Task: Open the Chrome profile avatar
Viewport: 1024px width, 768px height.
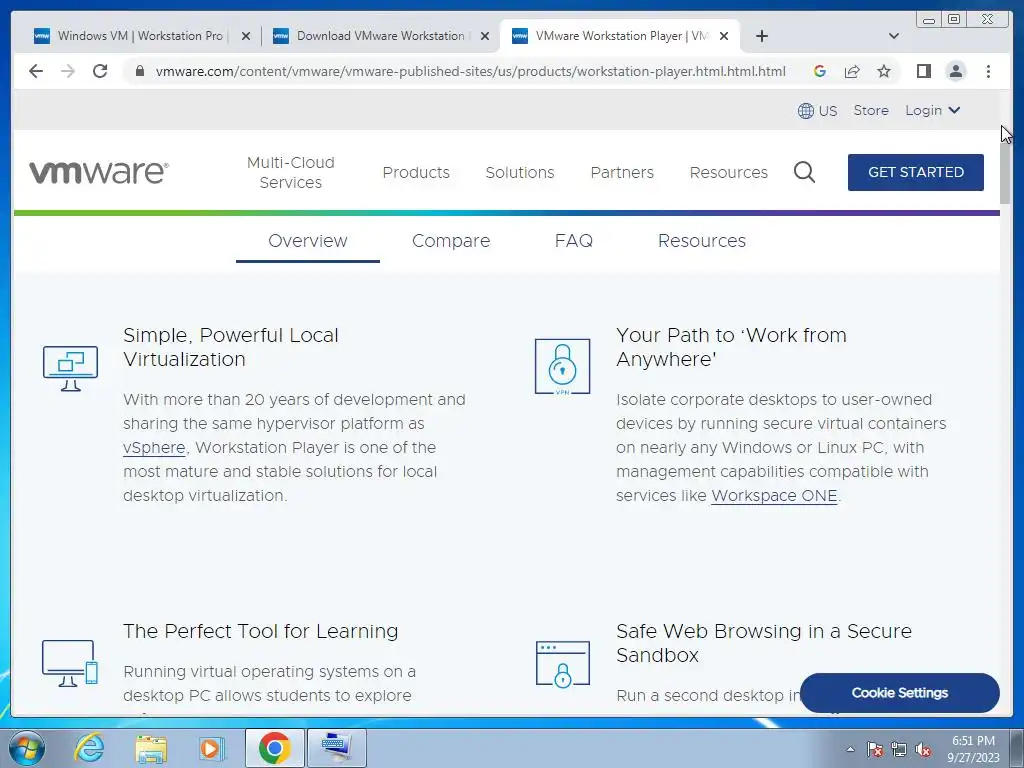Action: 956,71
